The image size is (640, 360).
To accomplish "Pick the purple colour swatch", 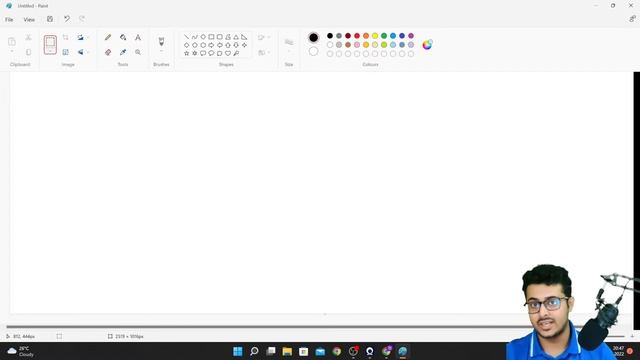I will point(411,36).
